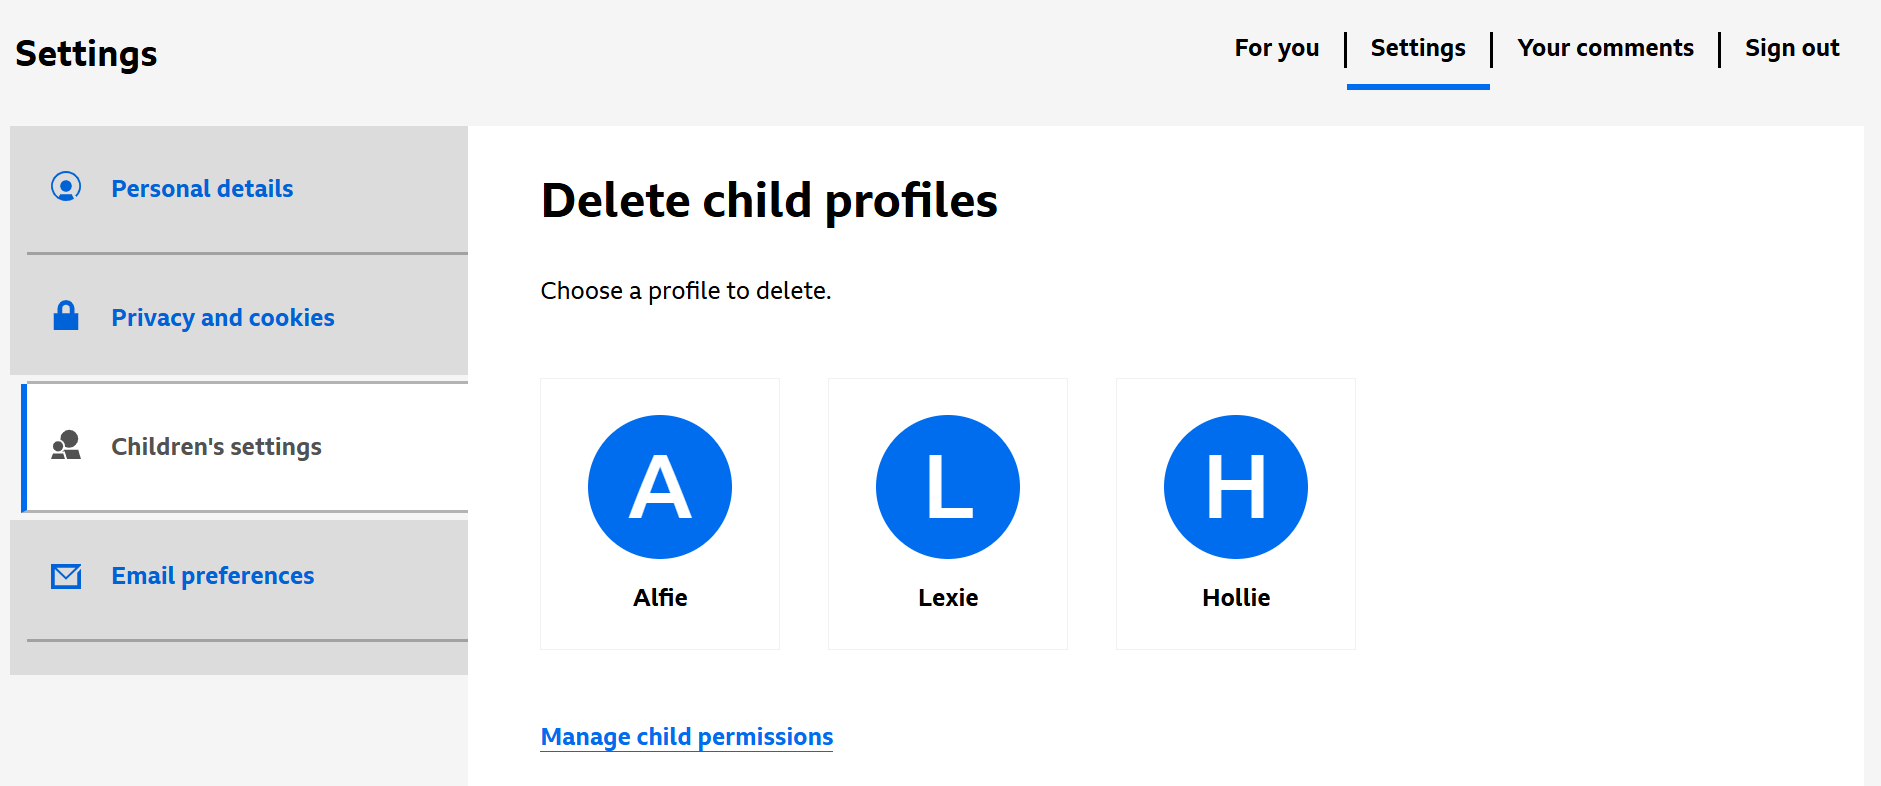Open Personal details settings
This screenshot has width=1881, height=786.
(x=202, y=188)
